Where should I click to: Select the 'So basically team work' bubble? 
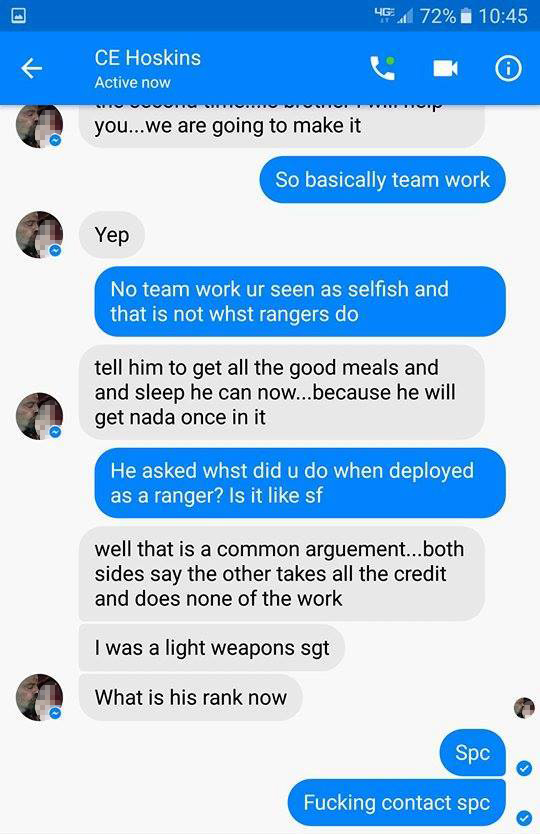coord(383,180)
